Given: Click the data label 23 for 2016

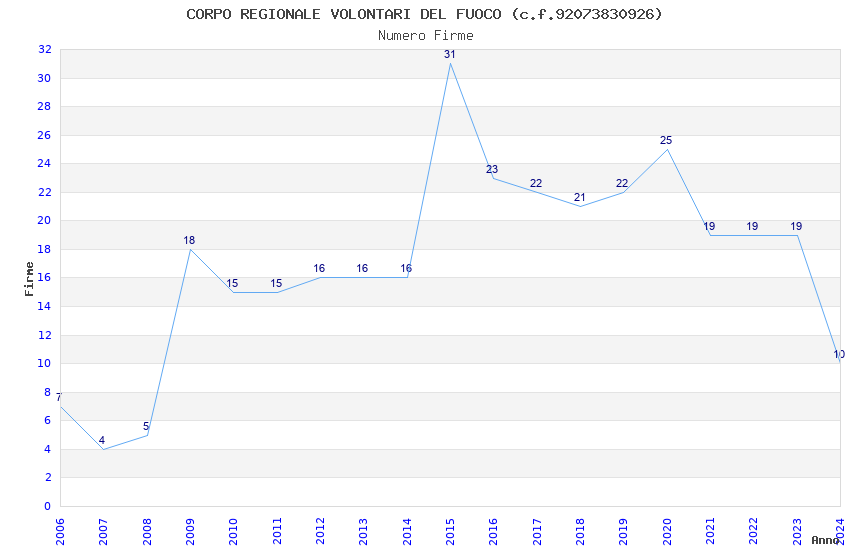Looking at the screenshot, I should coord(492,169).
